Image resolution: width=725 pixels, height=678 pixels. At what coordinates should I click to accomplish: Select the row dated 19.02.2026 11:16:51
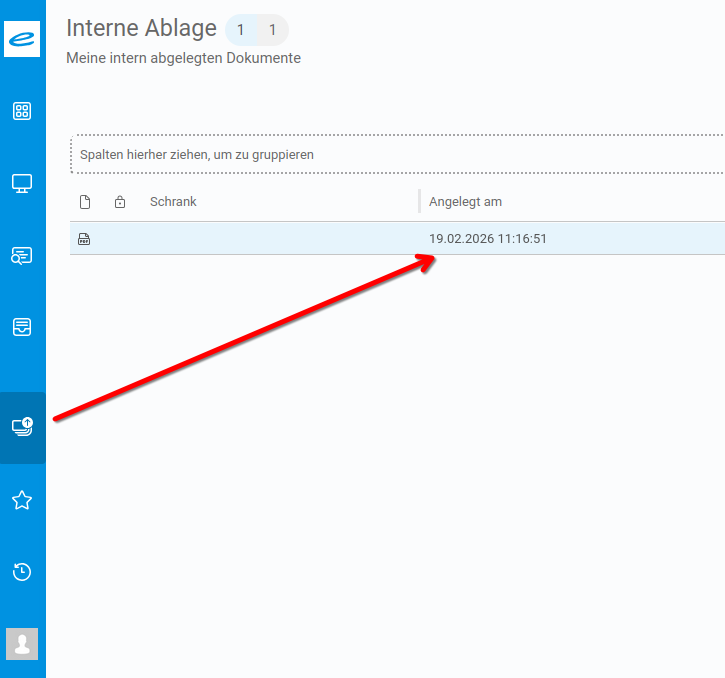487,239
